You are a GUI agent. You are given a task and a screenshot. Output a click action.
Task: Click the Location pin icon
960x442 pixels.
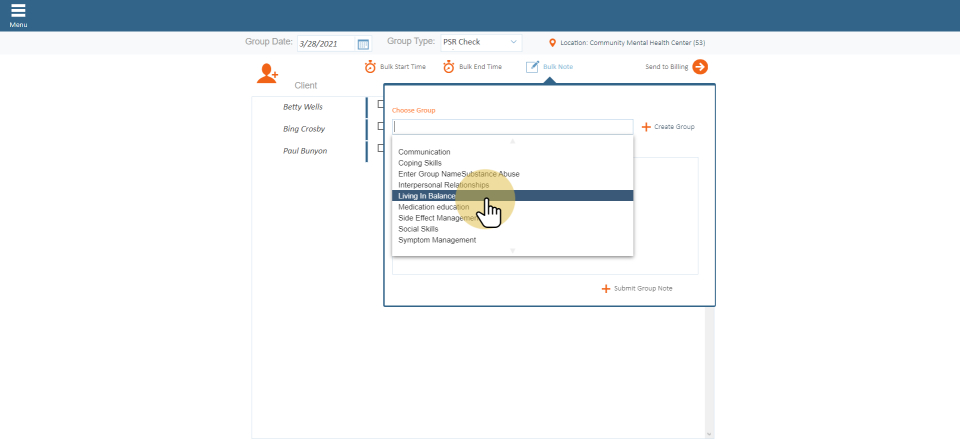[x=553, y=43]
